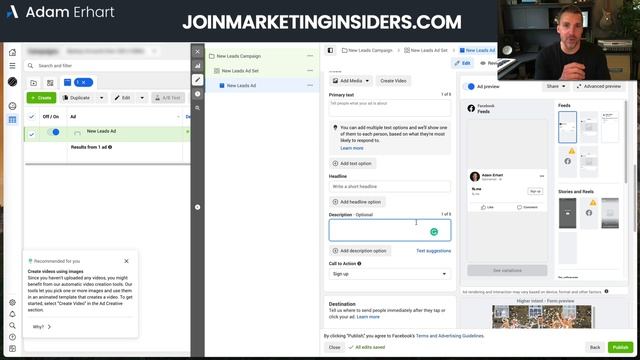Screen dimensions: 640x360
Task: Click the Create Video button
Action: [393, 81]
